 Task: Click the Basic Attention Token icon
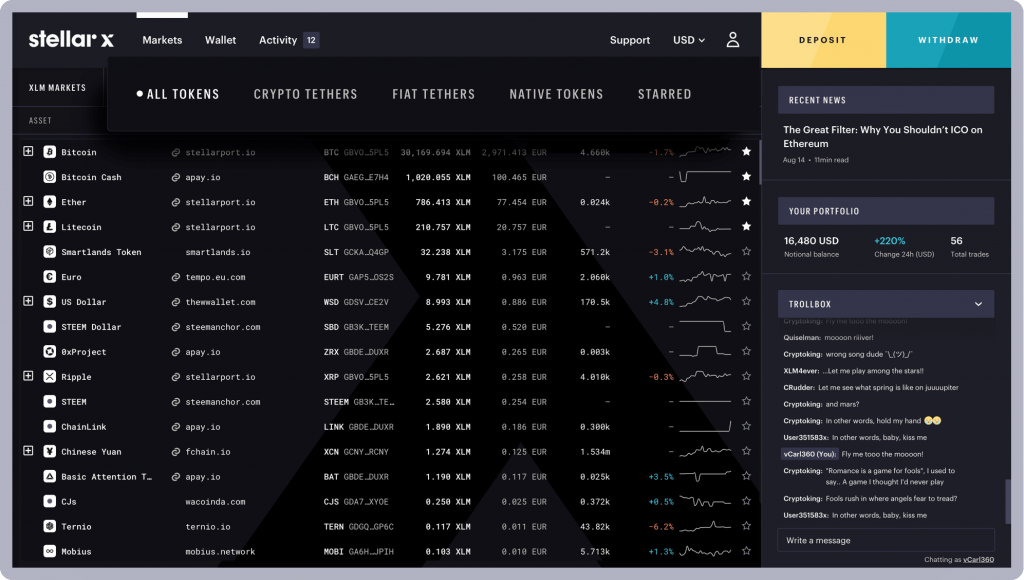49,476
